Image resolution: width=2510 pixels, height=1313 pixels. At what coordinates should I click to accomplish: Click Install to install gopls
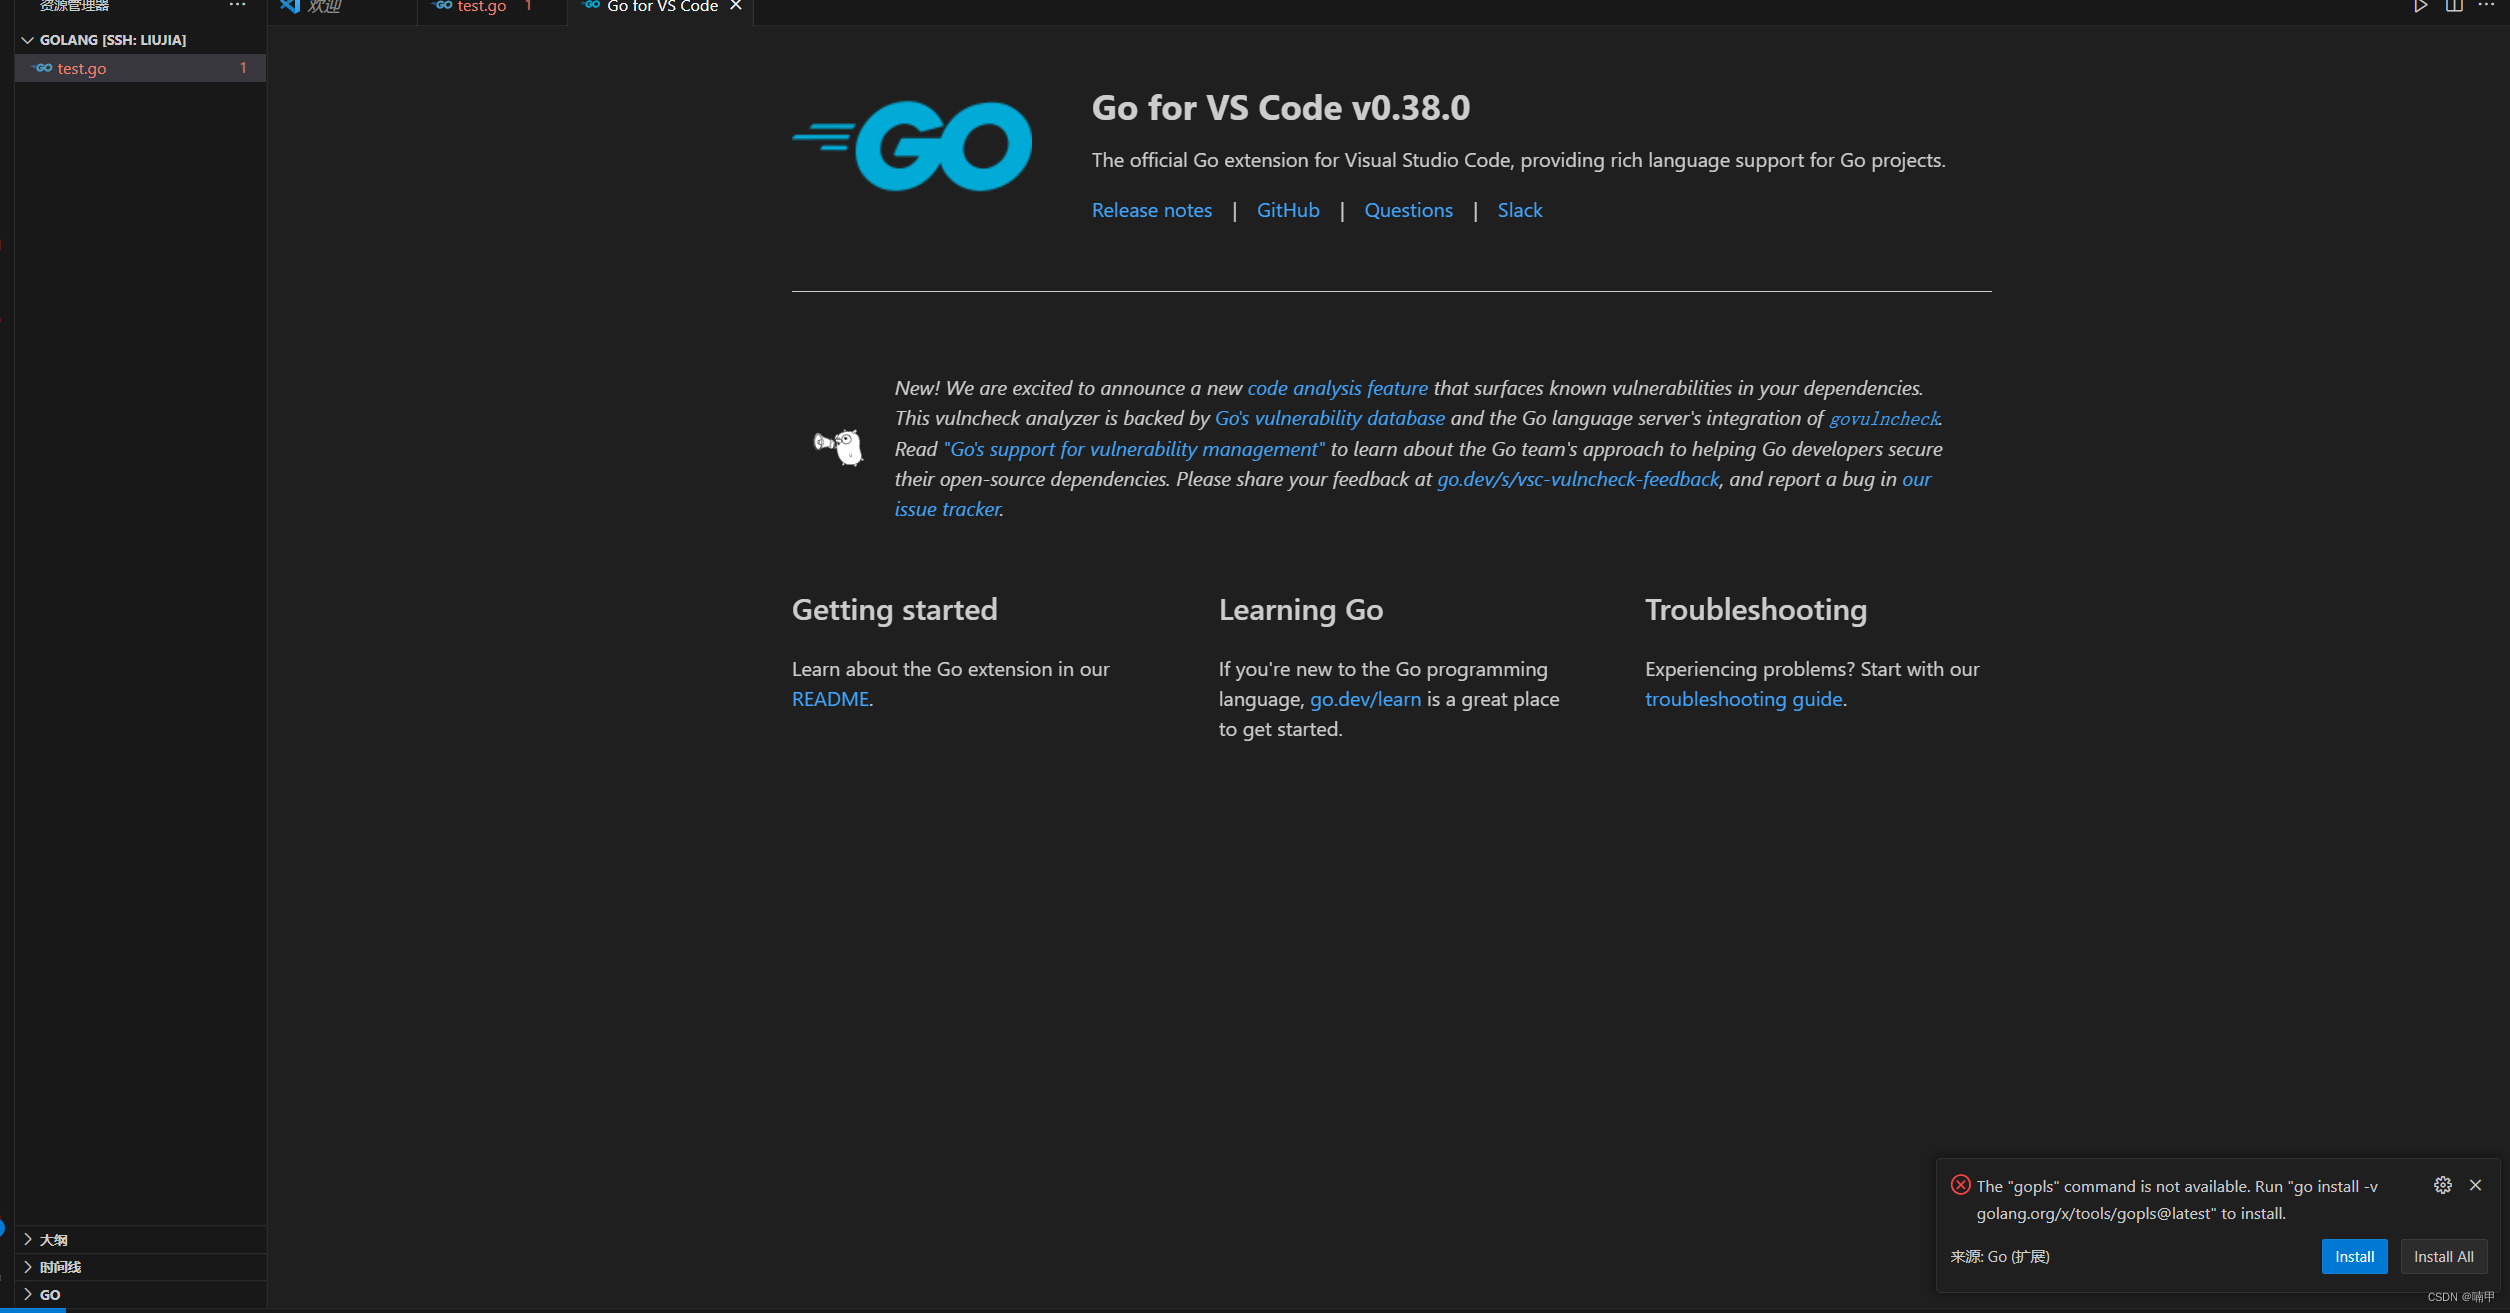pos(2353,1256)
